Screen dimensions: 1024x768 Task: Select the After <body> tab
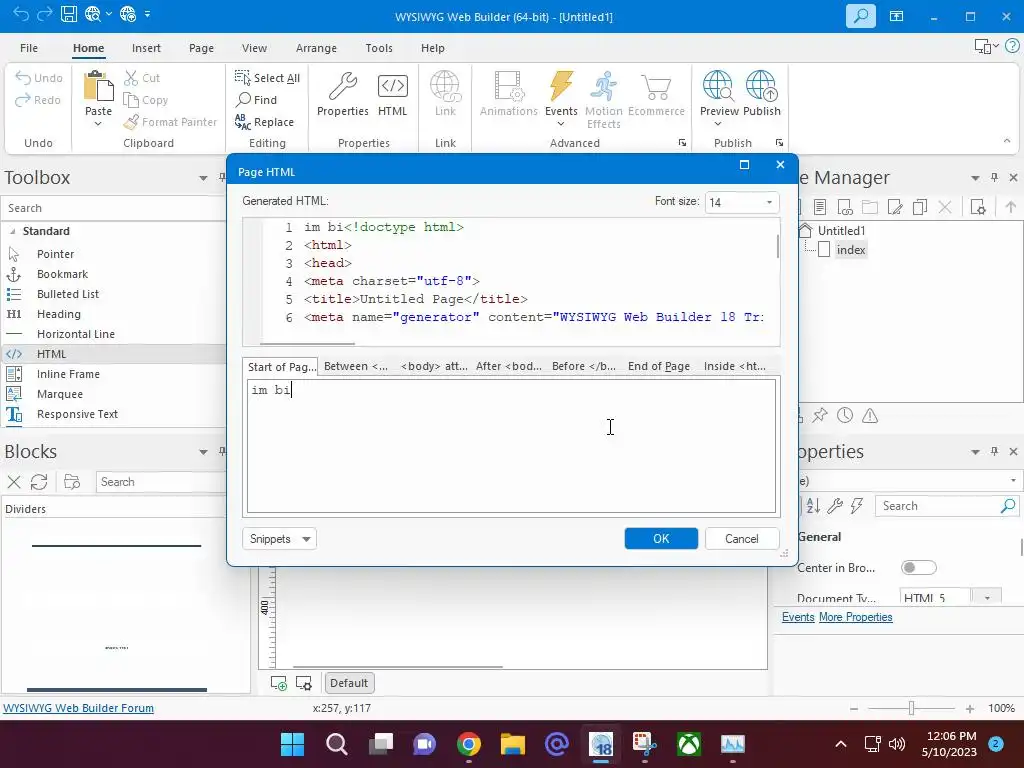point(509,366)
